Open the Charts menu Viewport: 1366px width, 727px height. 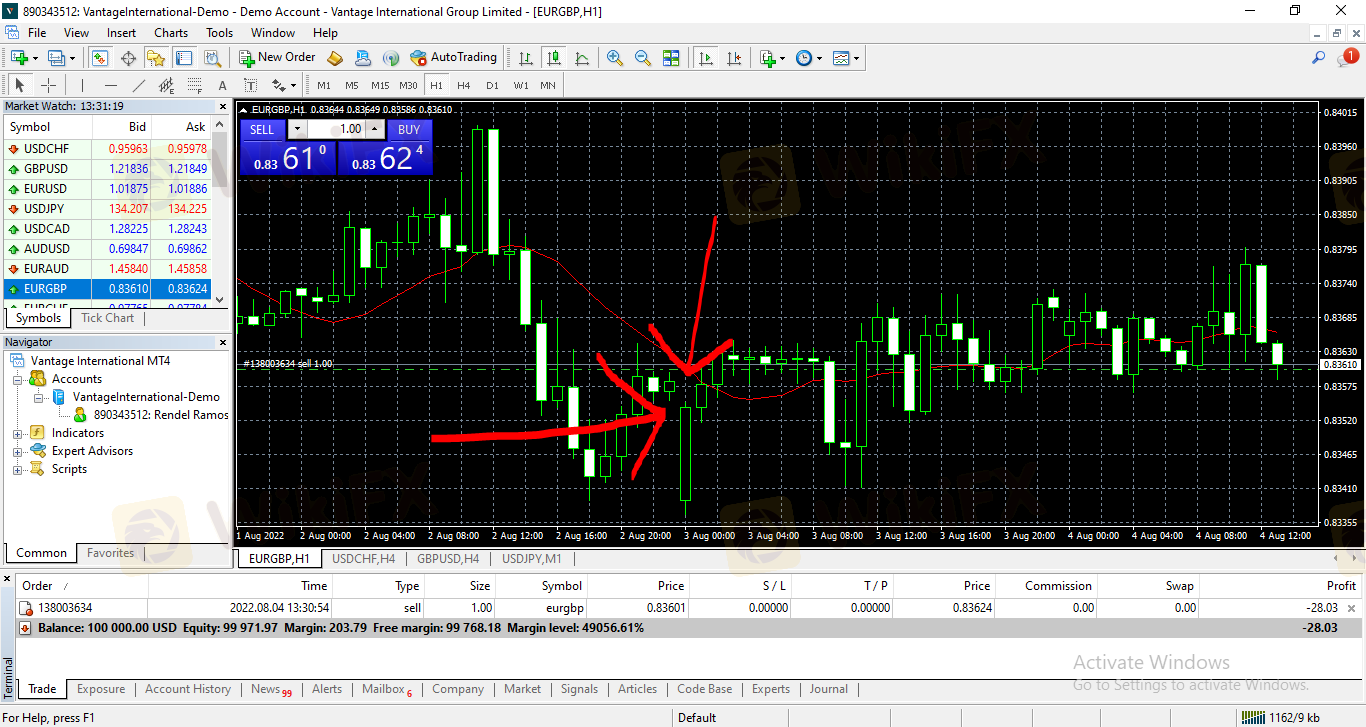click(171, 33)
